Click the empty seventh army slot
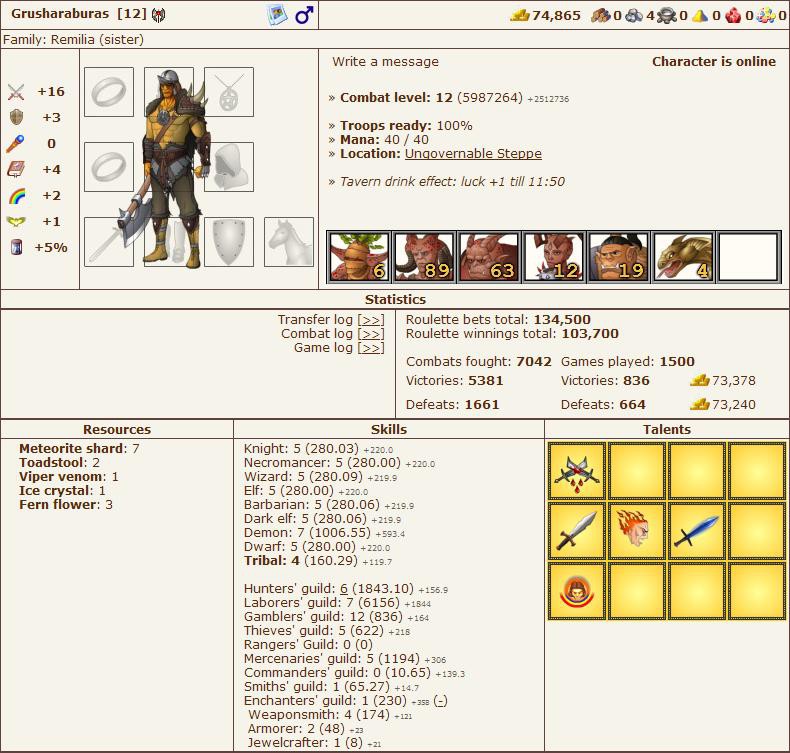The width and height of the screenshot is (790, 753). pyautogui.click(x=749, y=257)
